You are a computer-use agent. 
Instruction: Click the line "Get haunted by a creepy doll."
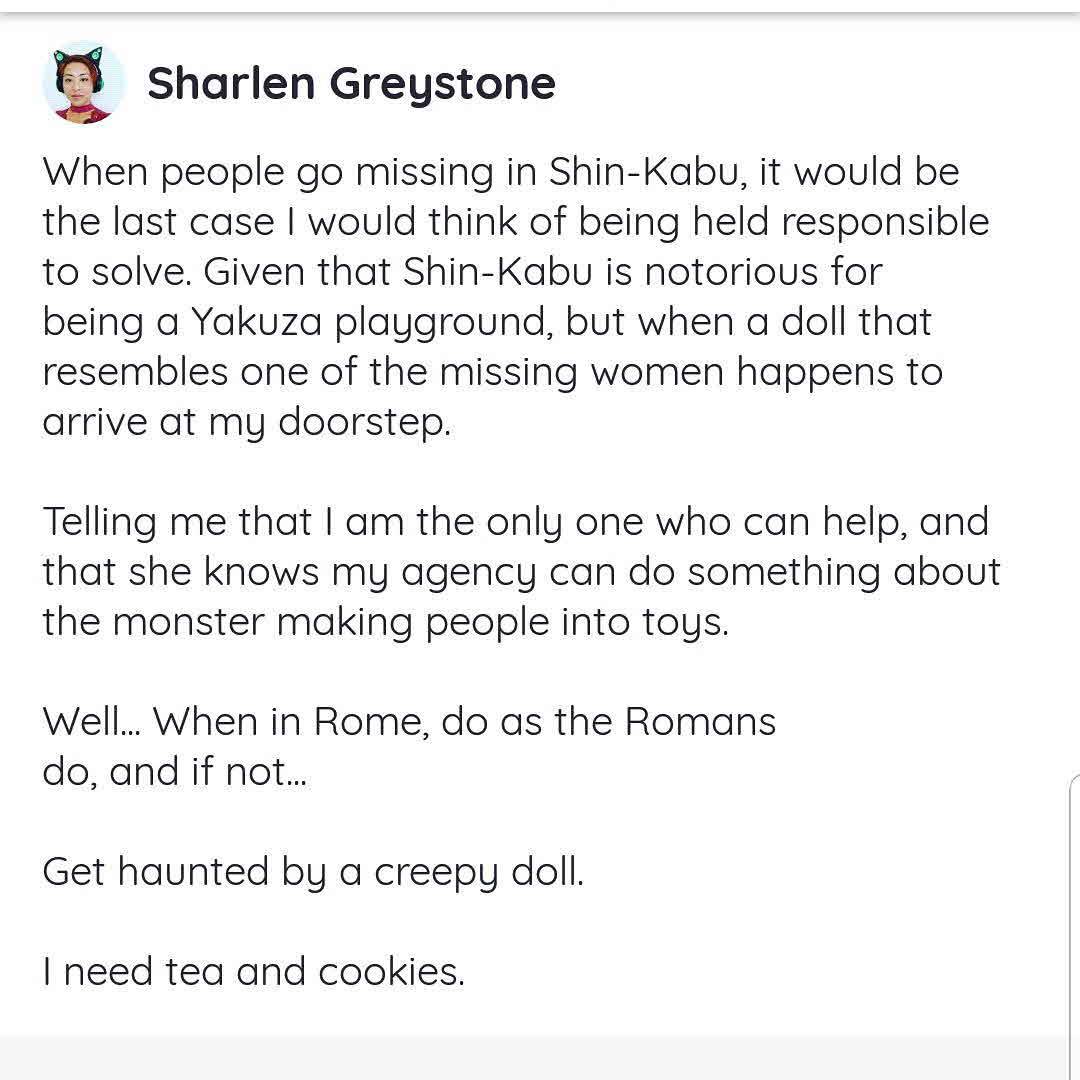coord(313,871)
